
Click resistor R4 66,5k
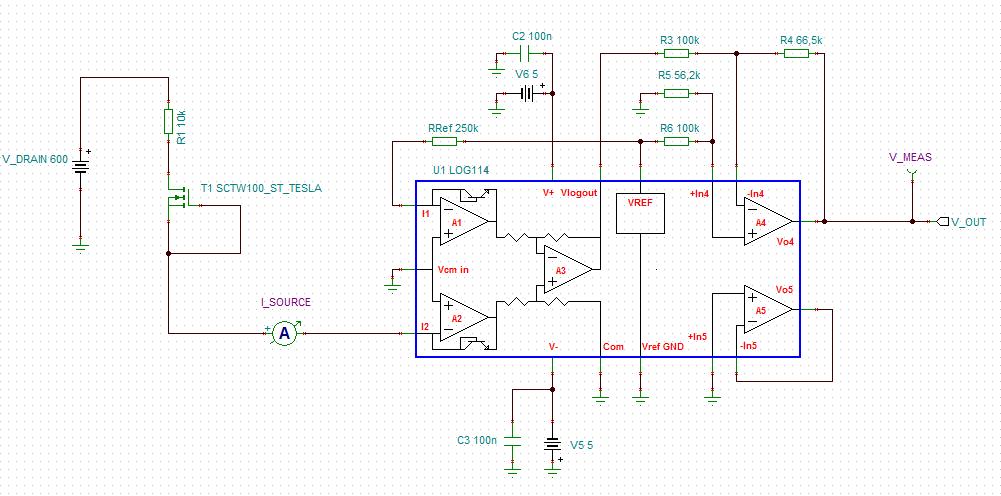tap(796, 54)
